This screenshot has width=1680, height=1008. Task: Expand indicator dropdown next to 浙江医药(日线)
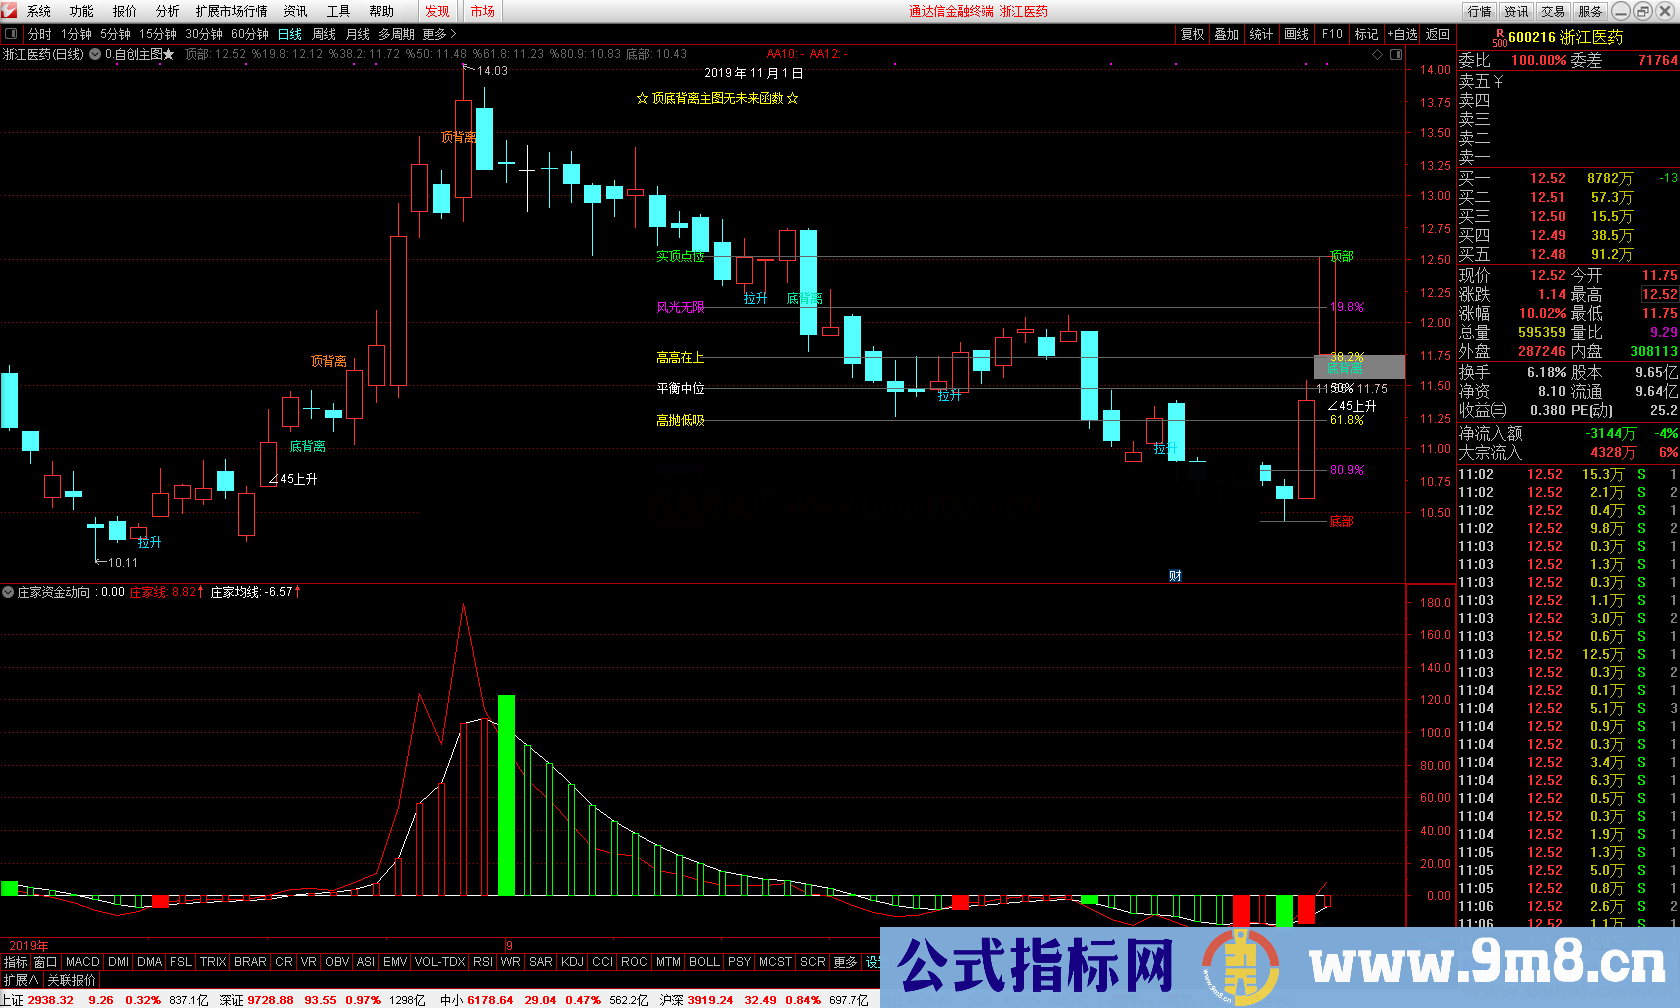(x=95, y=54)
